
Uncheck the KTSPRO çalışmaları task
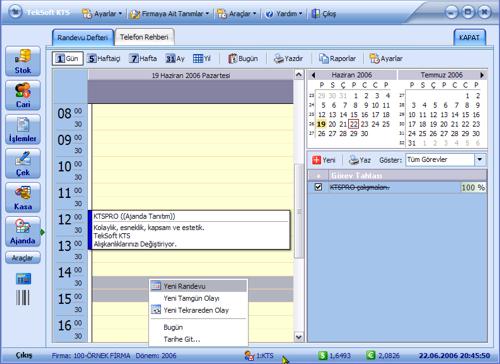tap(318, 187)
